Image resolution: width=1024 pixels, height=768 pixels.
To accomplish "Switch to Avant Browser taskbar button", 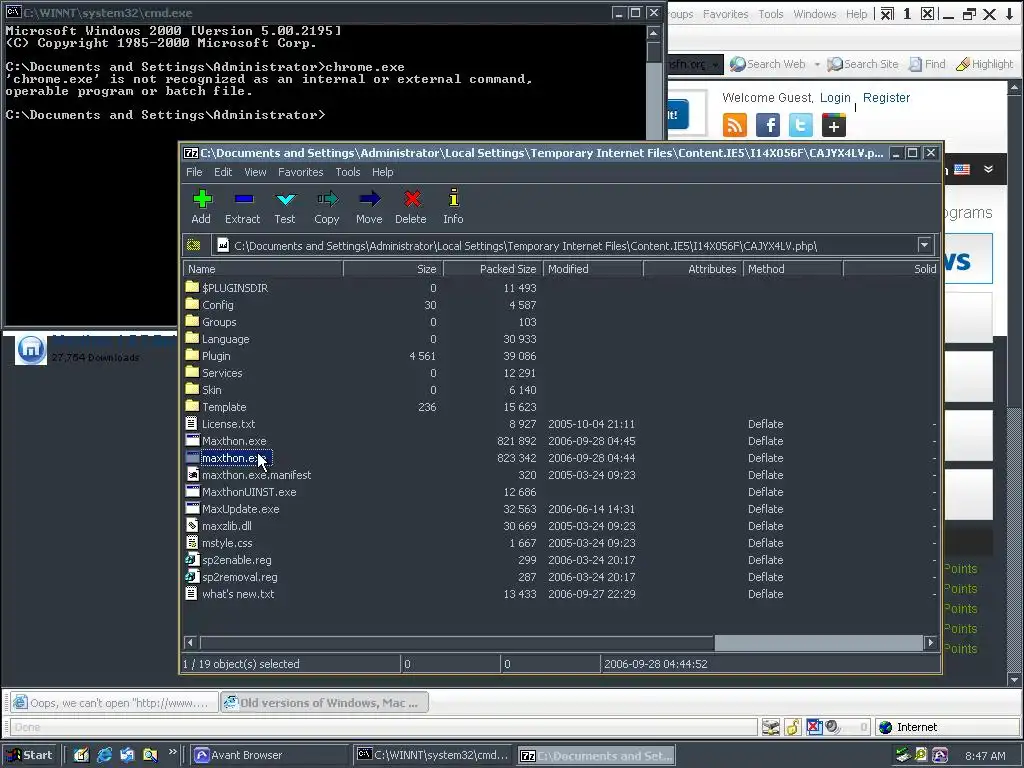I will coord(269,755).
